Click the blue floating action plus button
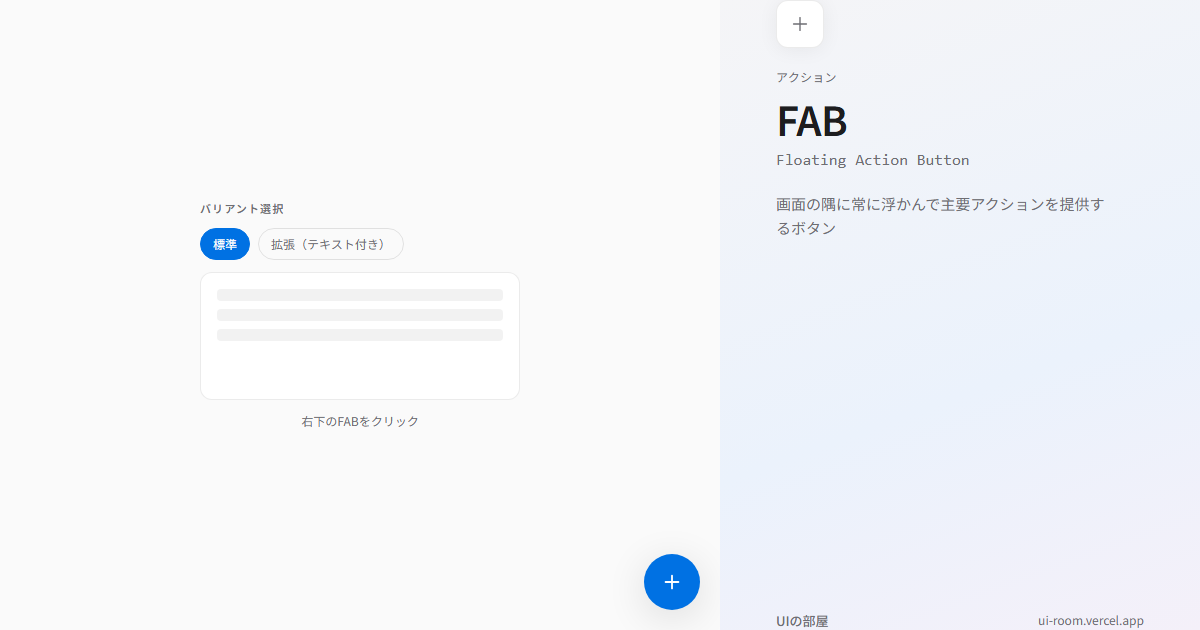The height and width of the screenshot is (630, 1200). [x=672, y=582]
